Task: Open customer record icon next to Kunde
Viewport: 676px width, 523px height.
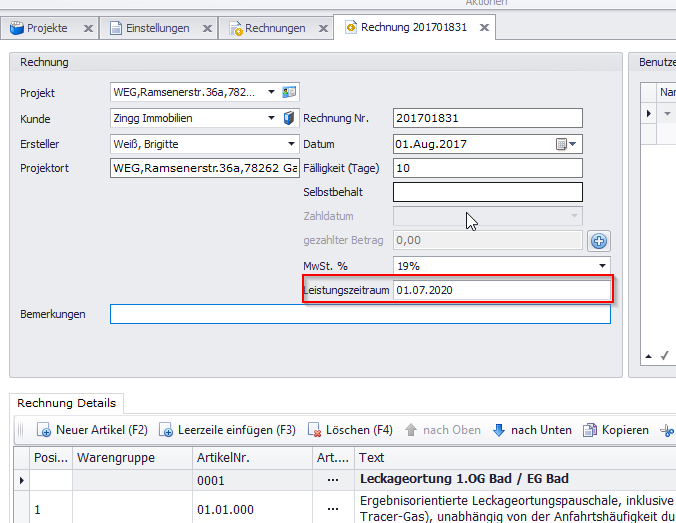Action: pyautogui.click(x=290, y=118)
